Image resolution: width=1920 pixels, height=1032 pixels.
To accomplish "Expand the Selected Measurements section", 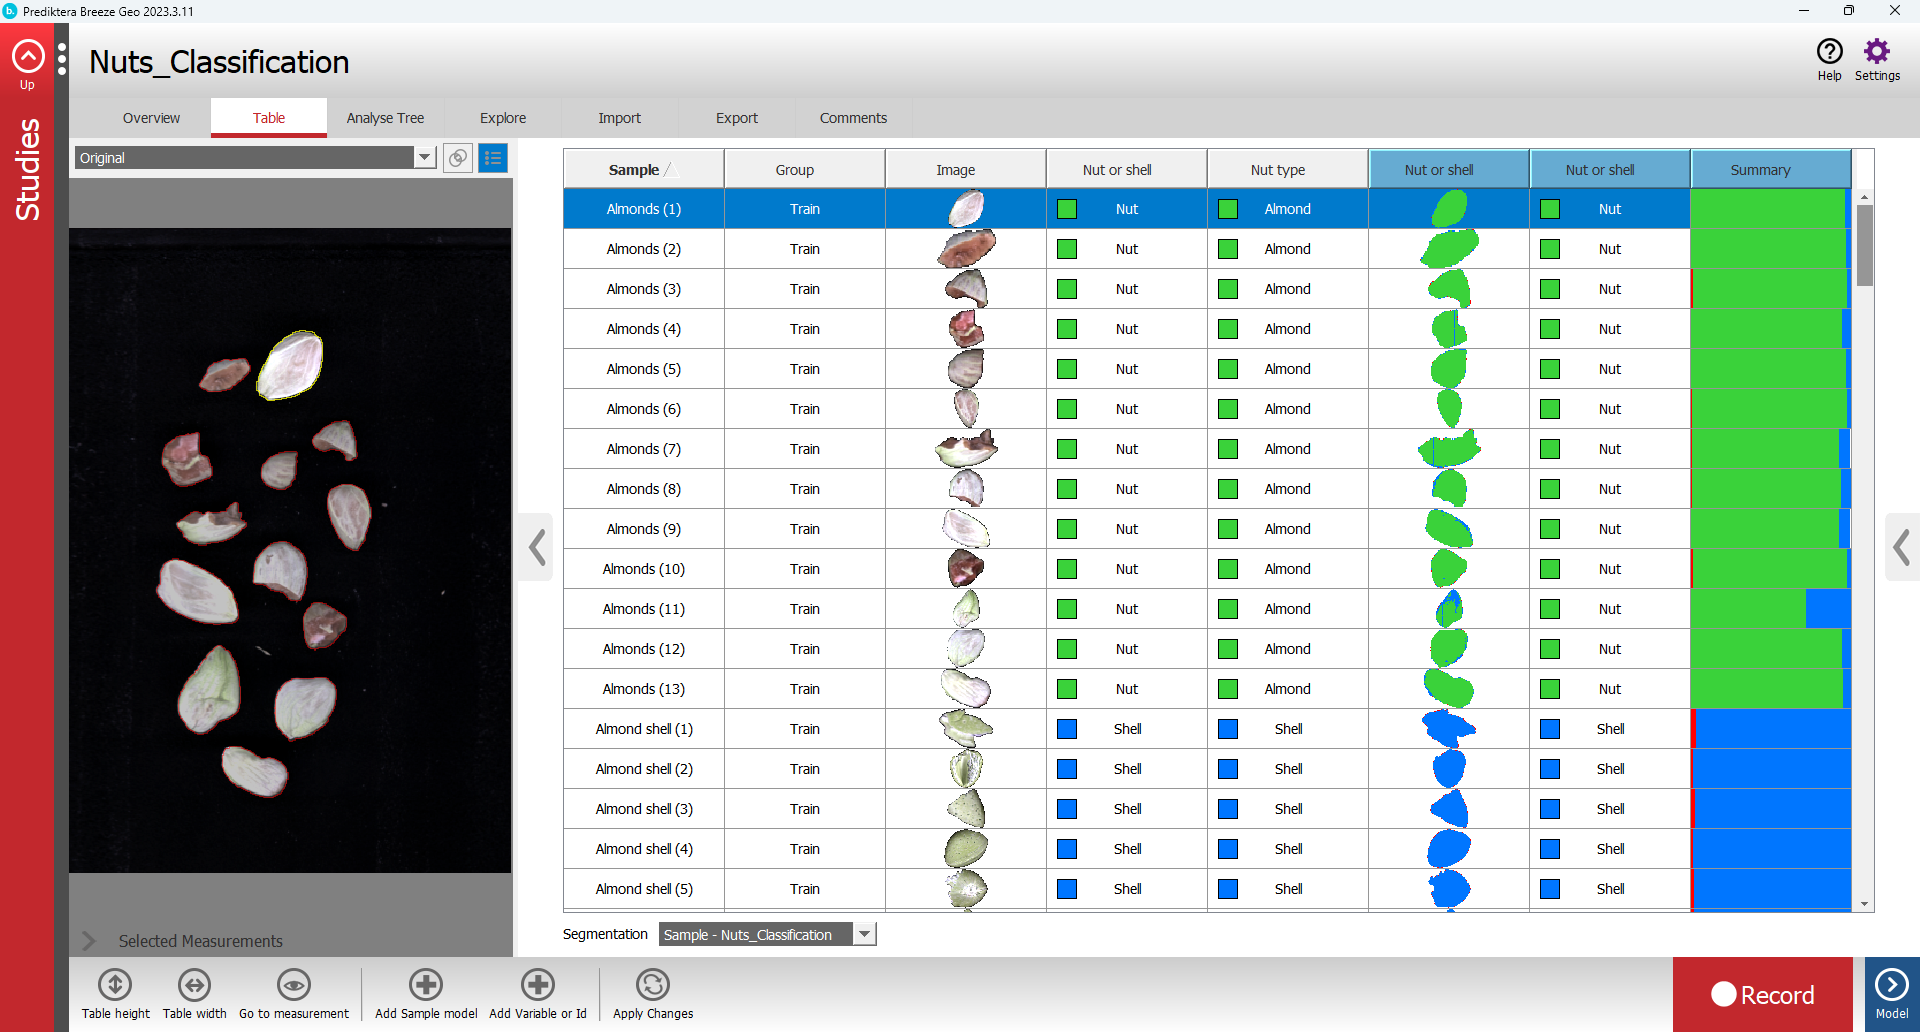I will pyautogui.click(x=90, y=941).
